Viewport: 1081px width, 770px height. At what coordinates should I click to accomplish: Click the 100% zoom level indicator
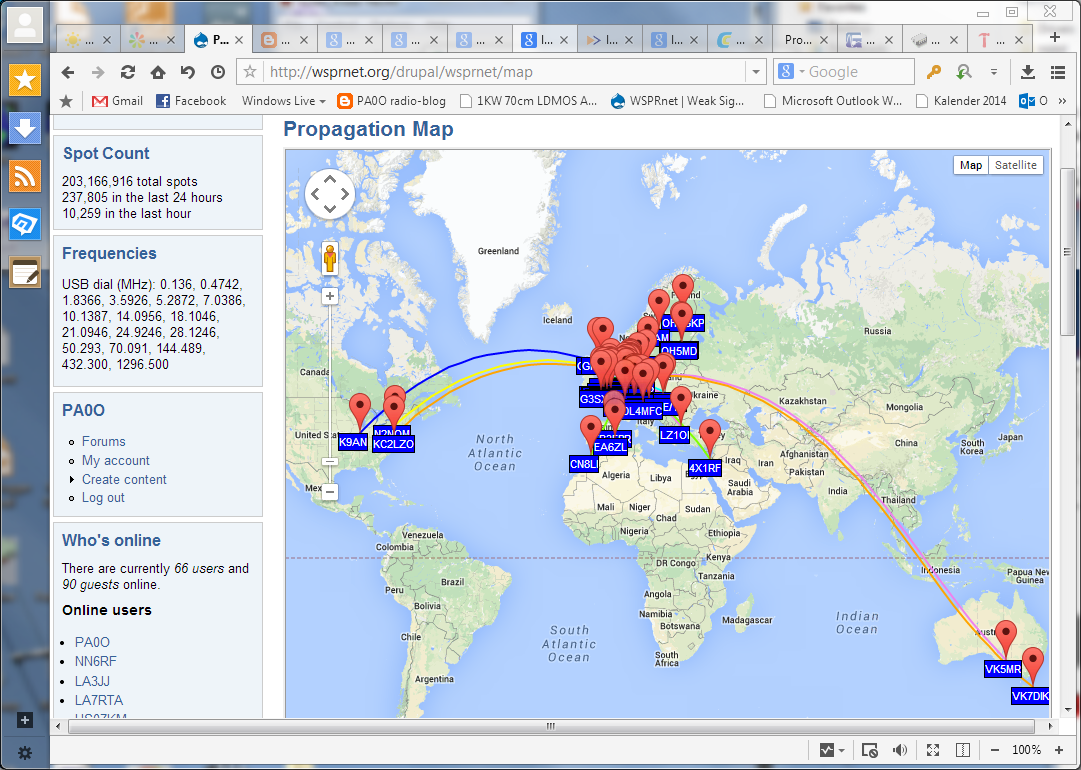[x=1026, y=750]
